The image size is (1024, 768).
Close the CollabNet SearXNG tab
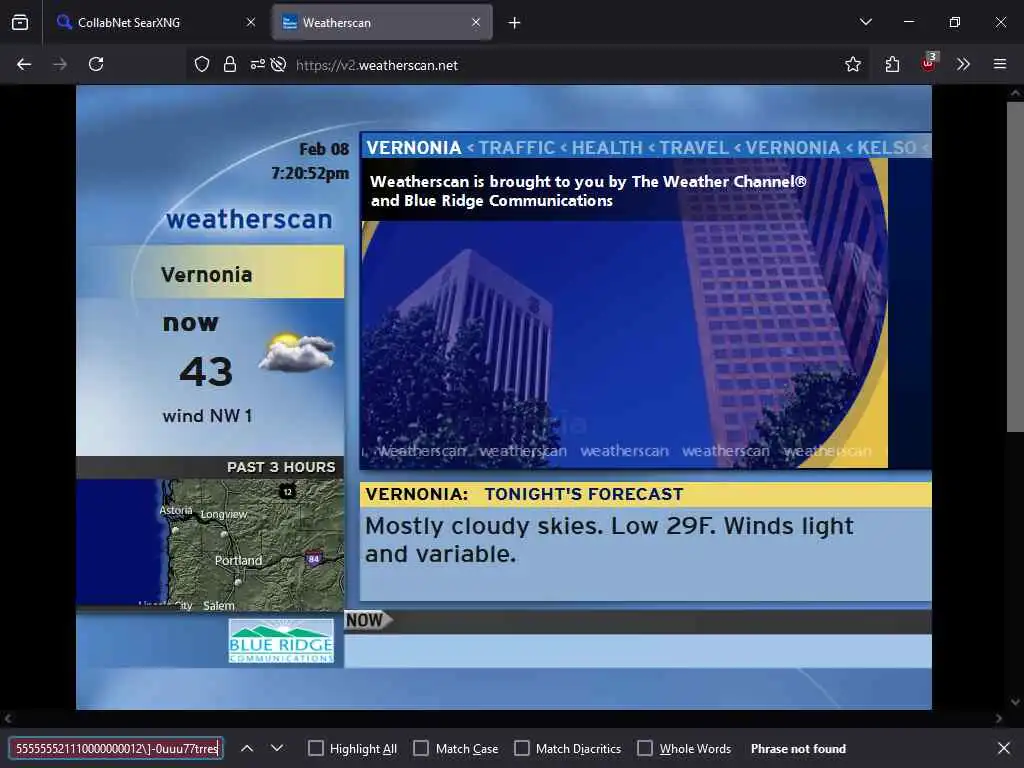pos(251,23)
